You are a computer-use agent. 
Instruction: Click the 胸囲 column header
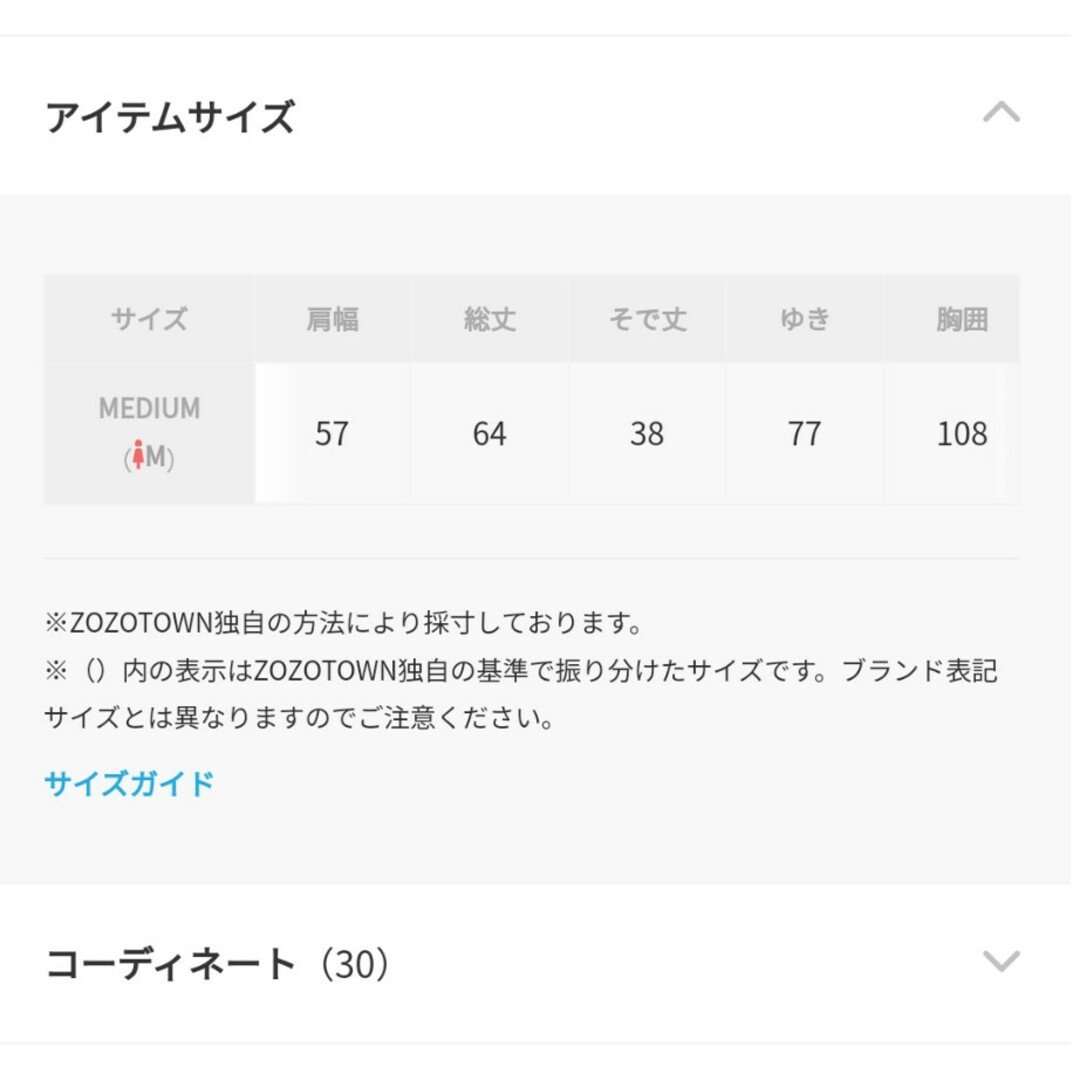[962, 319]
